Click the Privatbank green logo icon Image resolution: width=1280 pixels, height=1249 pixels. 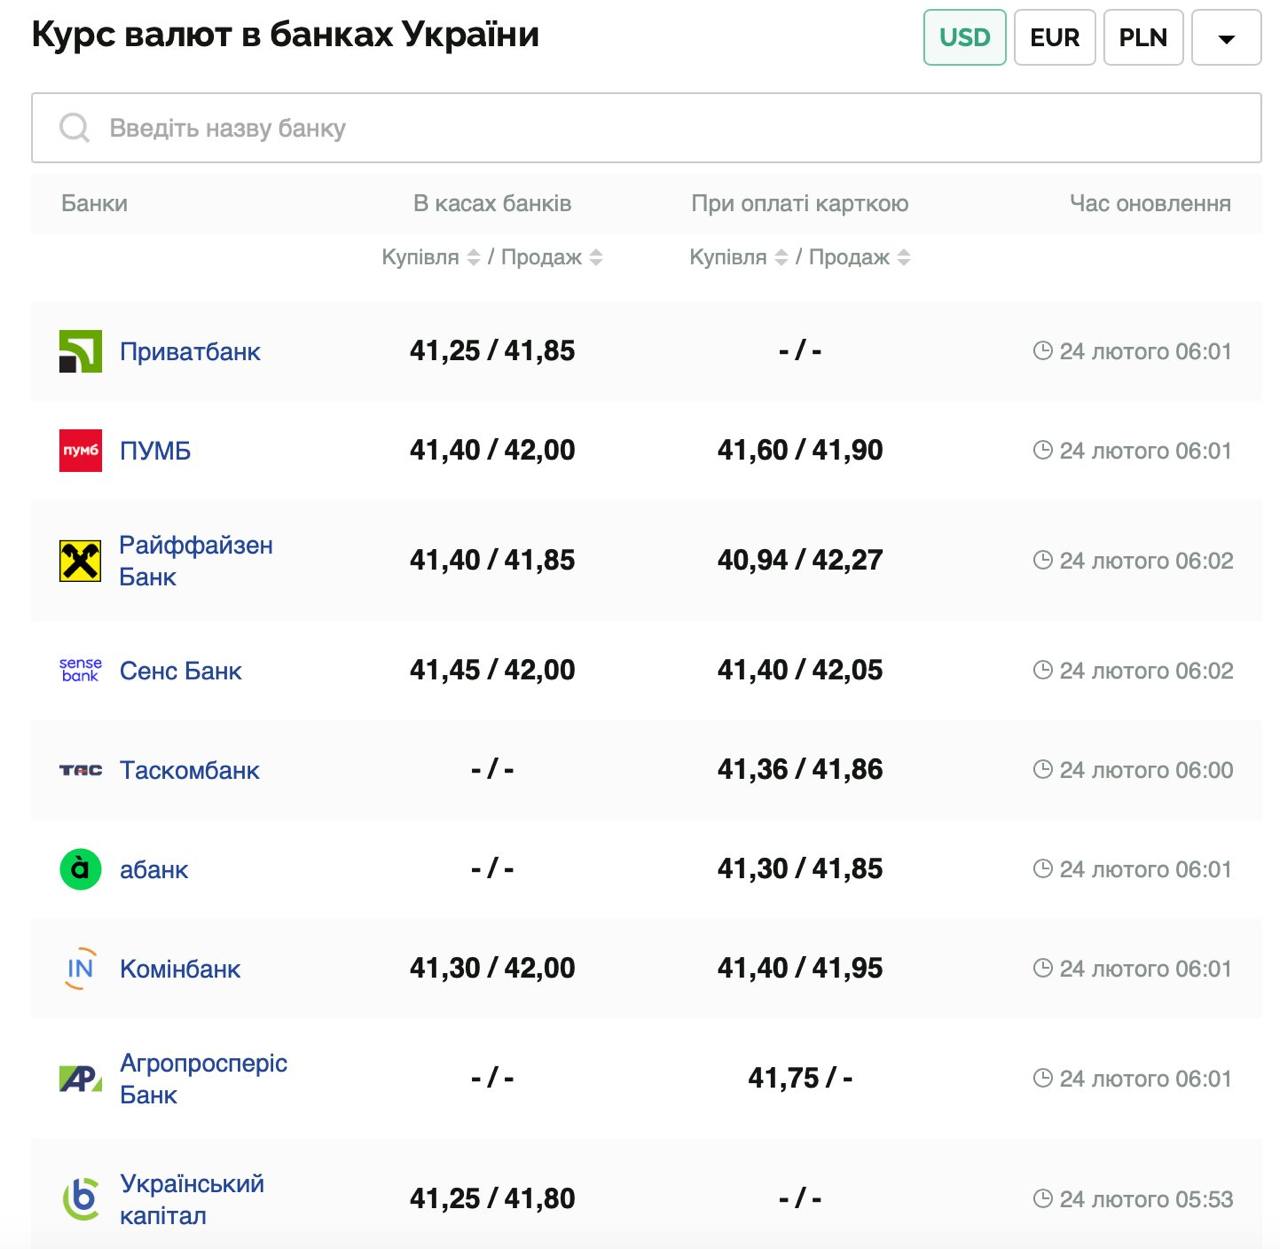(80, 351)
